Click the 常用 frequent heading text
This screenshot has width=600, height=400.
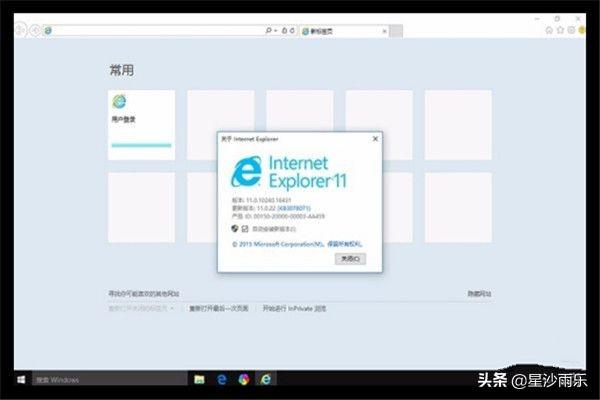[122, 70]
